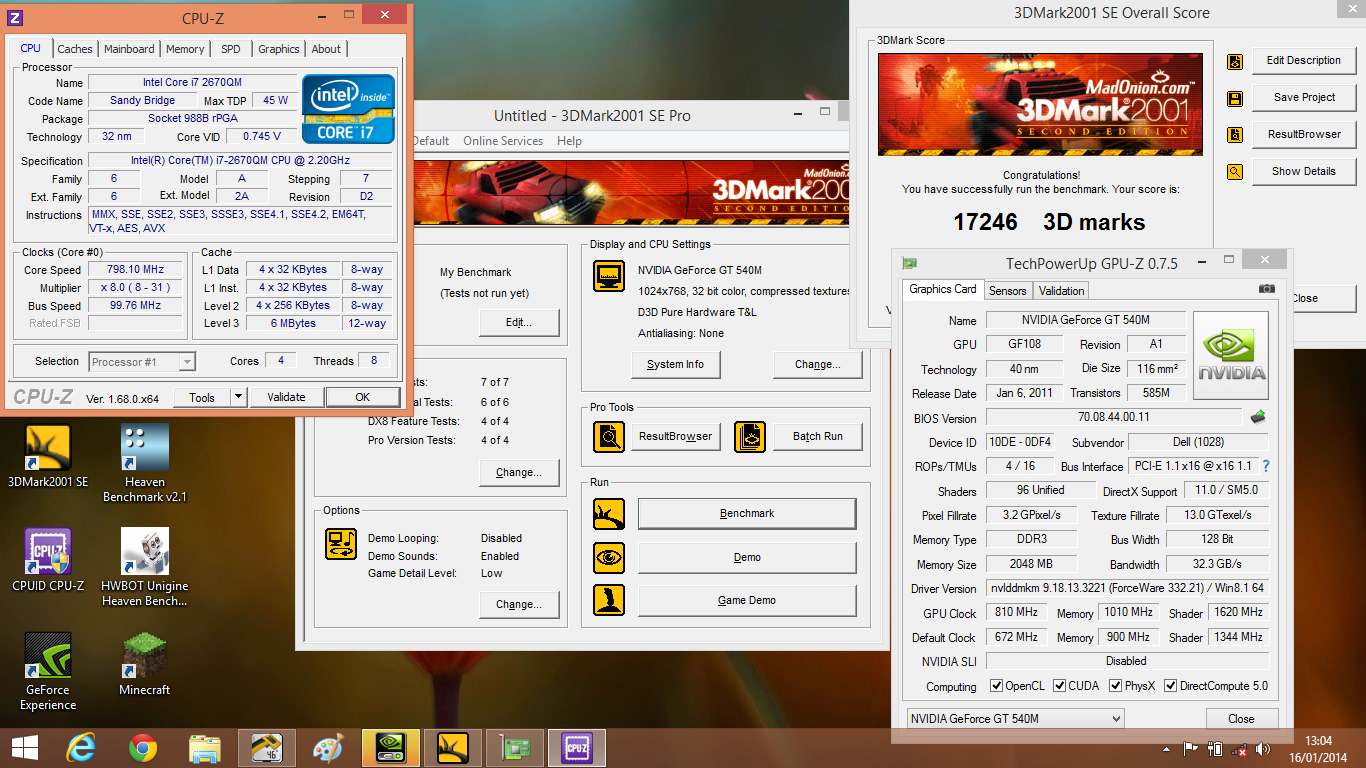Click Show Details in the score window

click(1304, 171)
